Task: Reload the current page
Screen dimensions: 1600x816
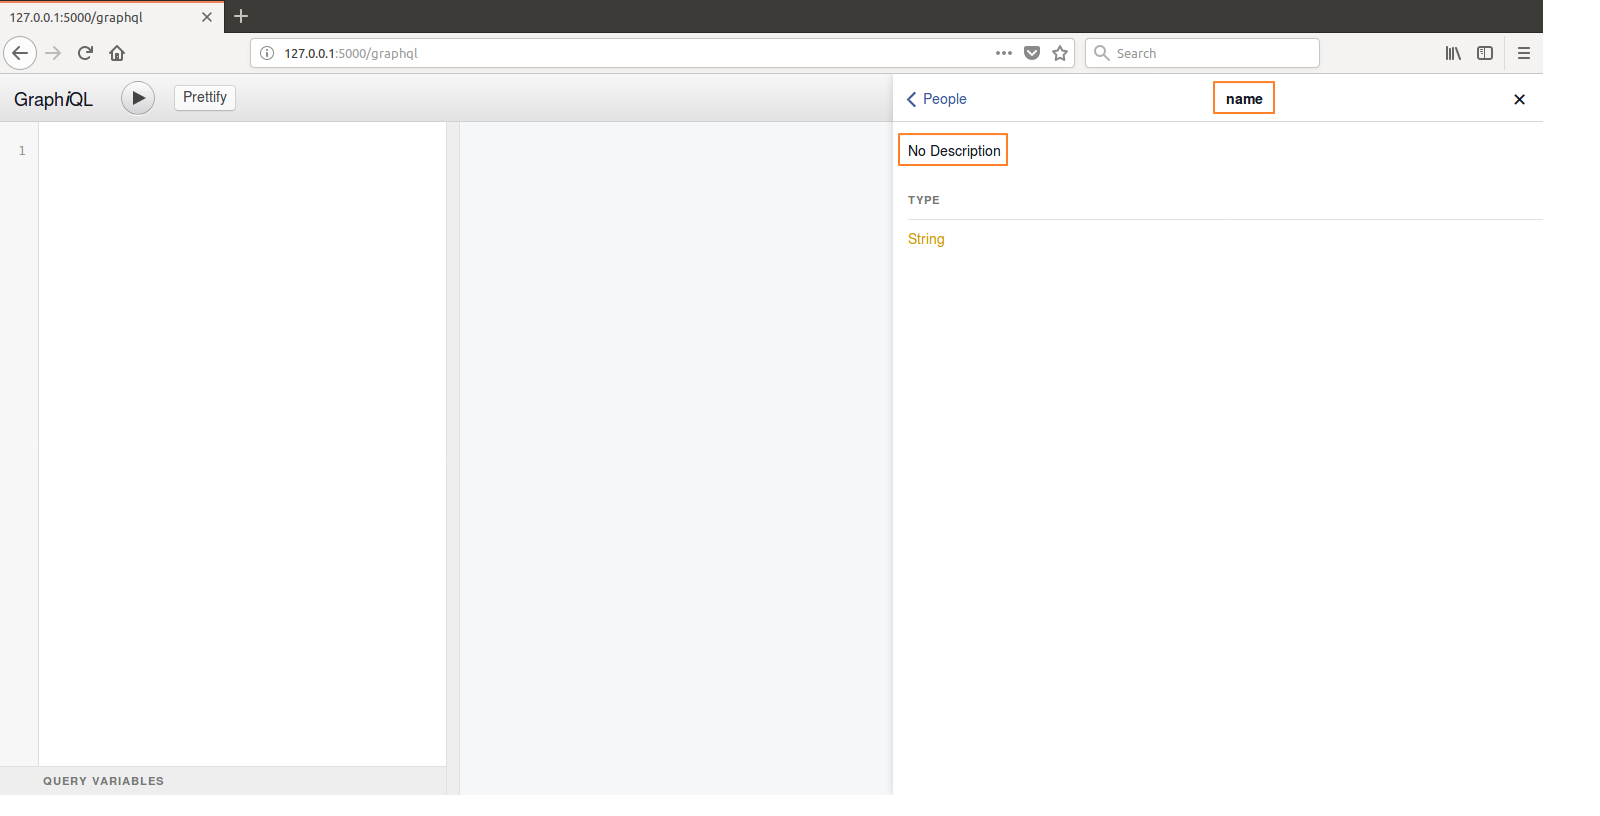Action: [x=85, y=53]
